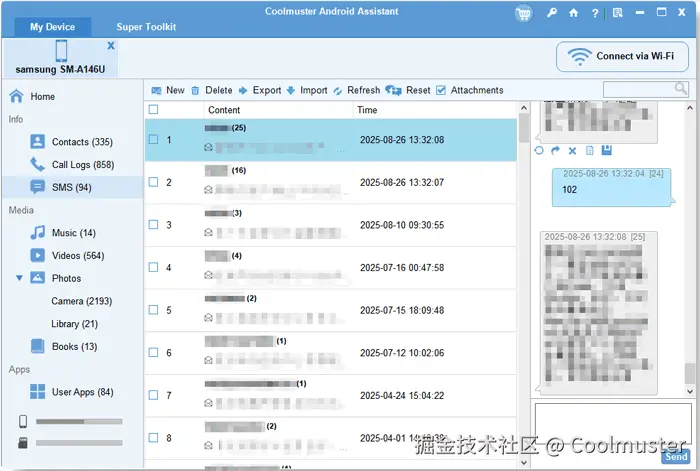Image resolution: width=700 pixels, height=471 pixels.
Task: Uncheck the Attachments checkbox
Action: (441, 90)
